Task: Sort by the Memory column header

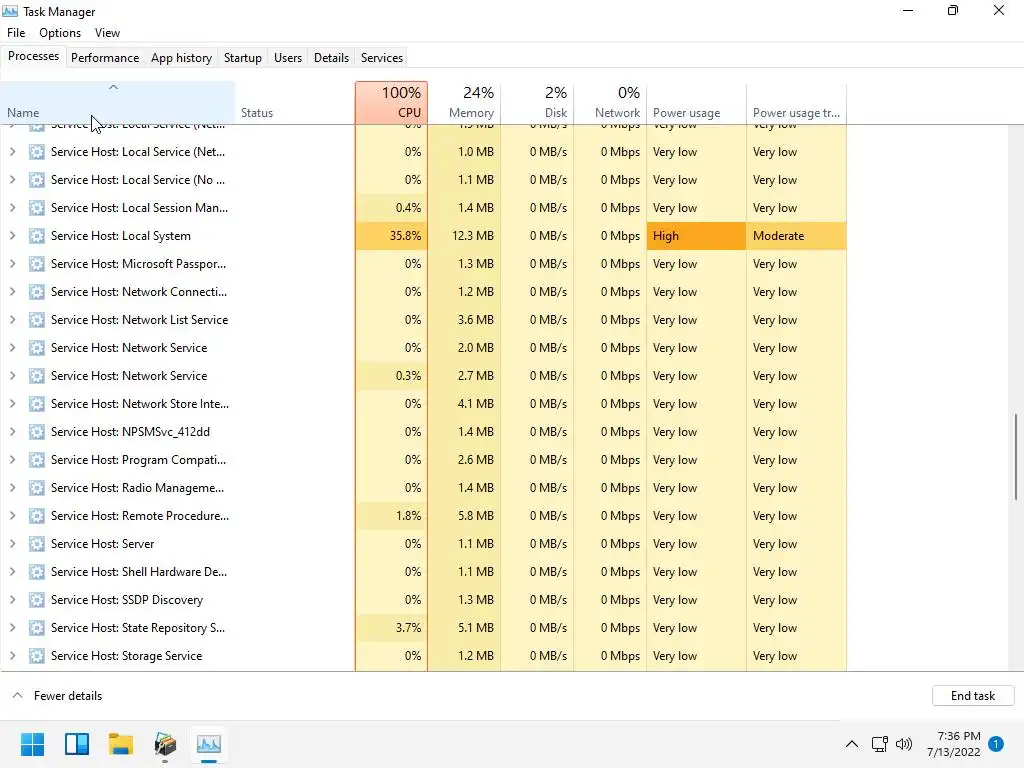Action: (x=464, y=103)
